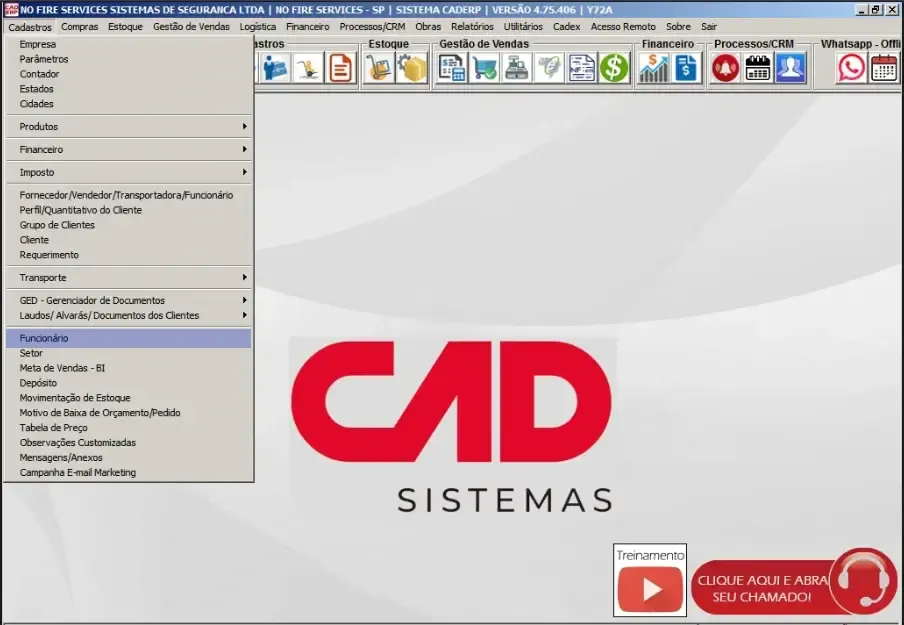Open the invoice calculator icon in Gestão de Vendas

click(x=452, y=68)
